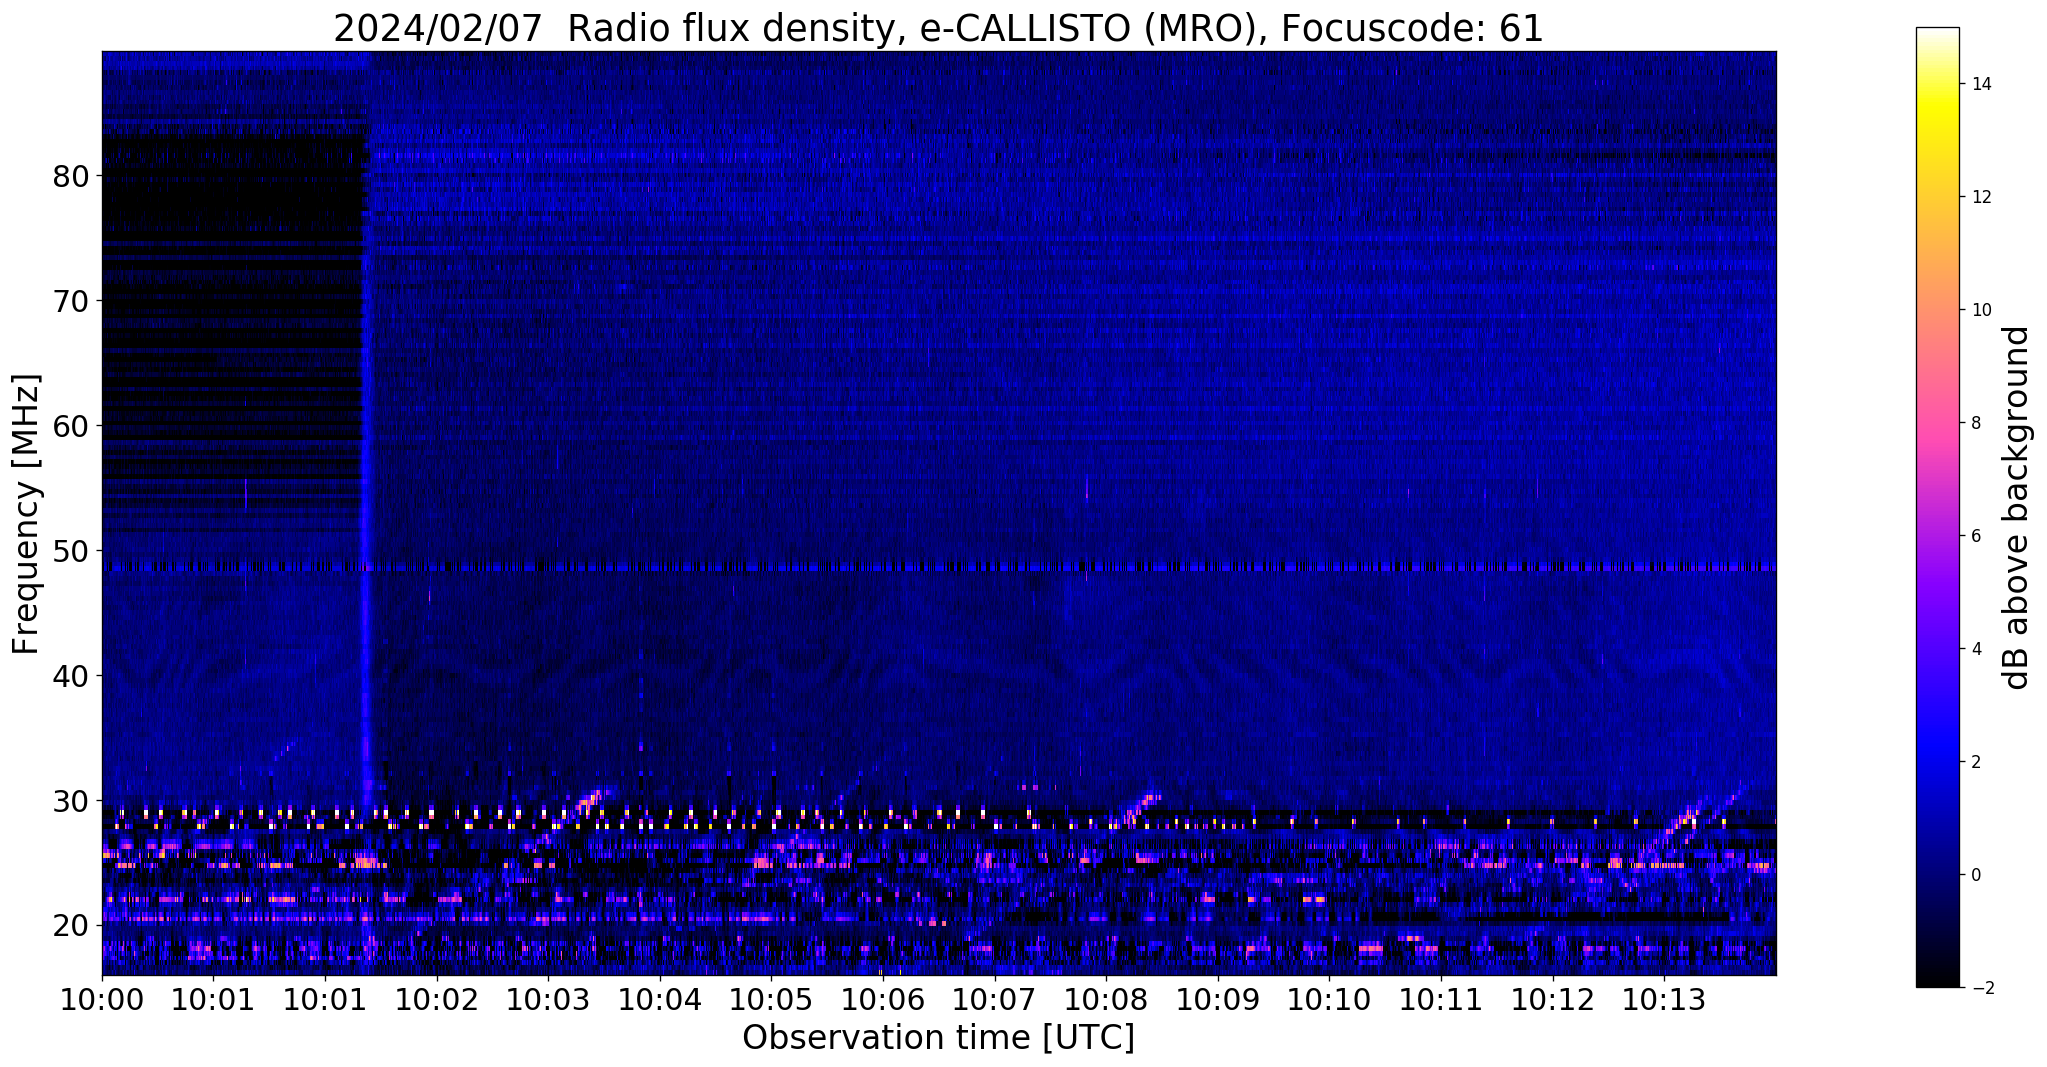The image size is (2047, 1067).
Task: Click the 10:12 time tick label
Action: tap(1552, 1000)
